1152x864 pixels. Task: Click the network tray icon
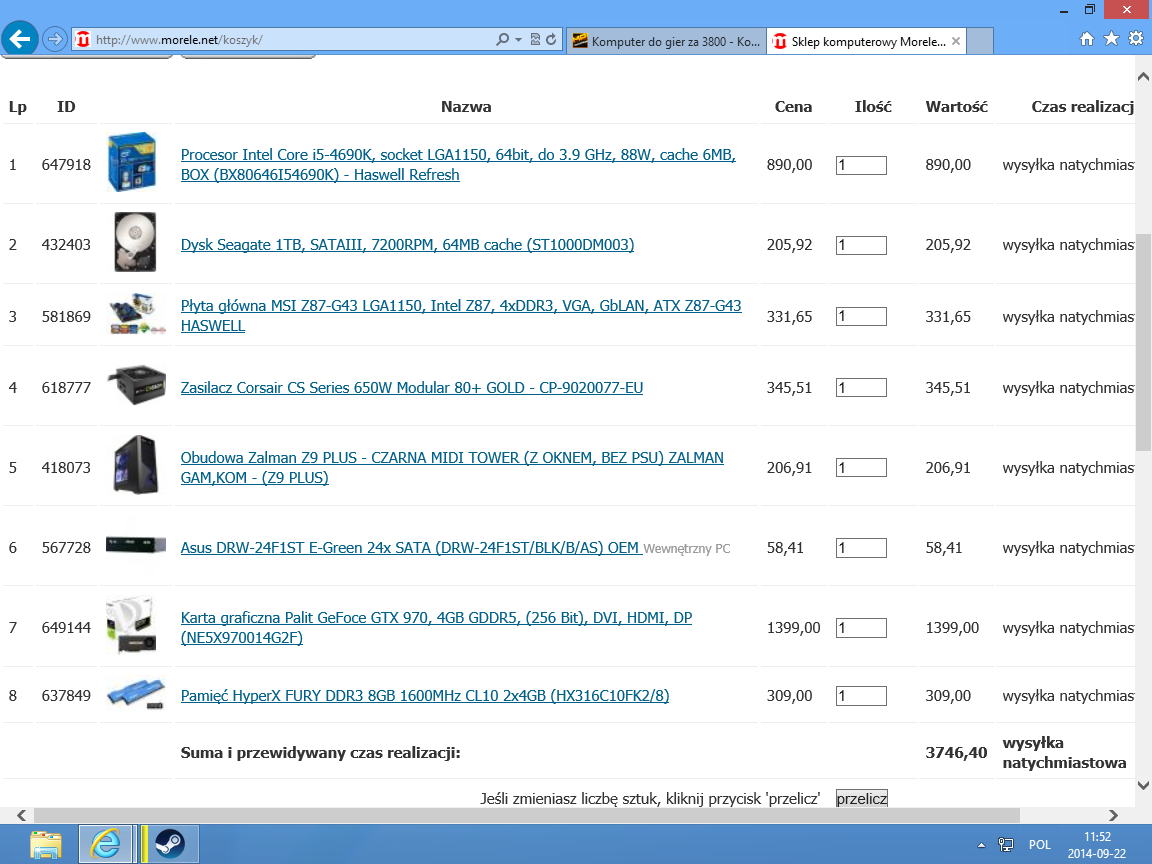coord(1006,845)
